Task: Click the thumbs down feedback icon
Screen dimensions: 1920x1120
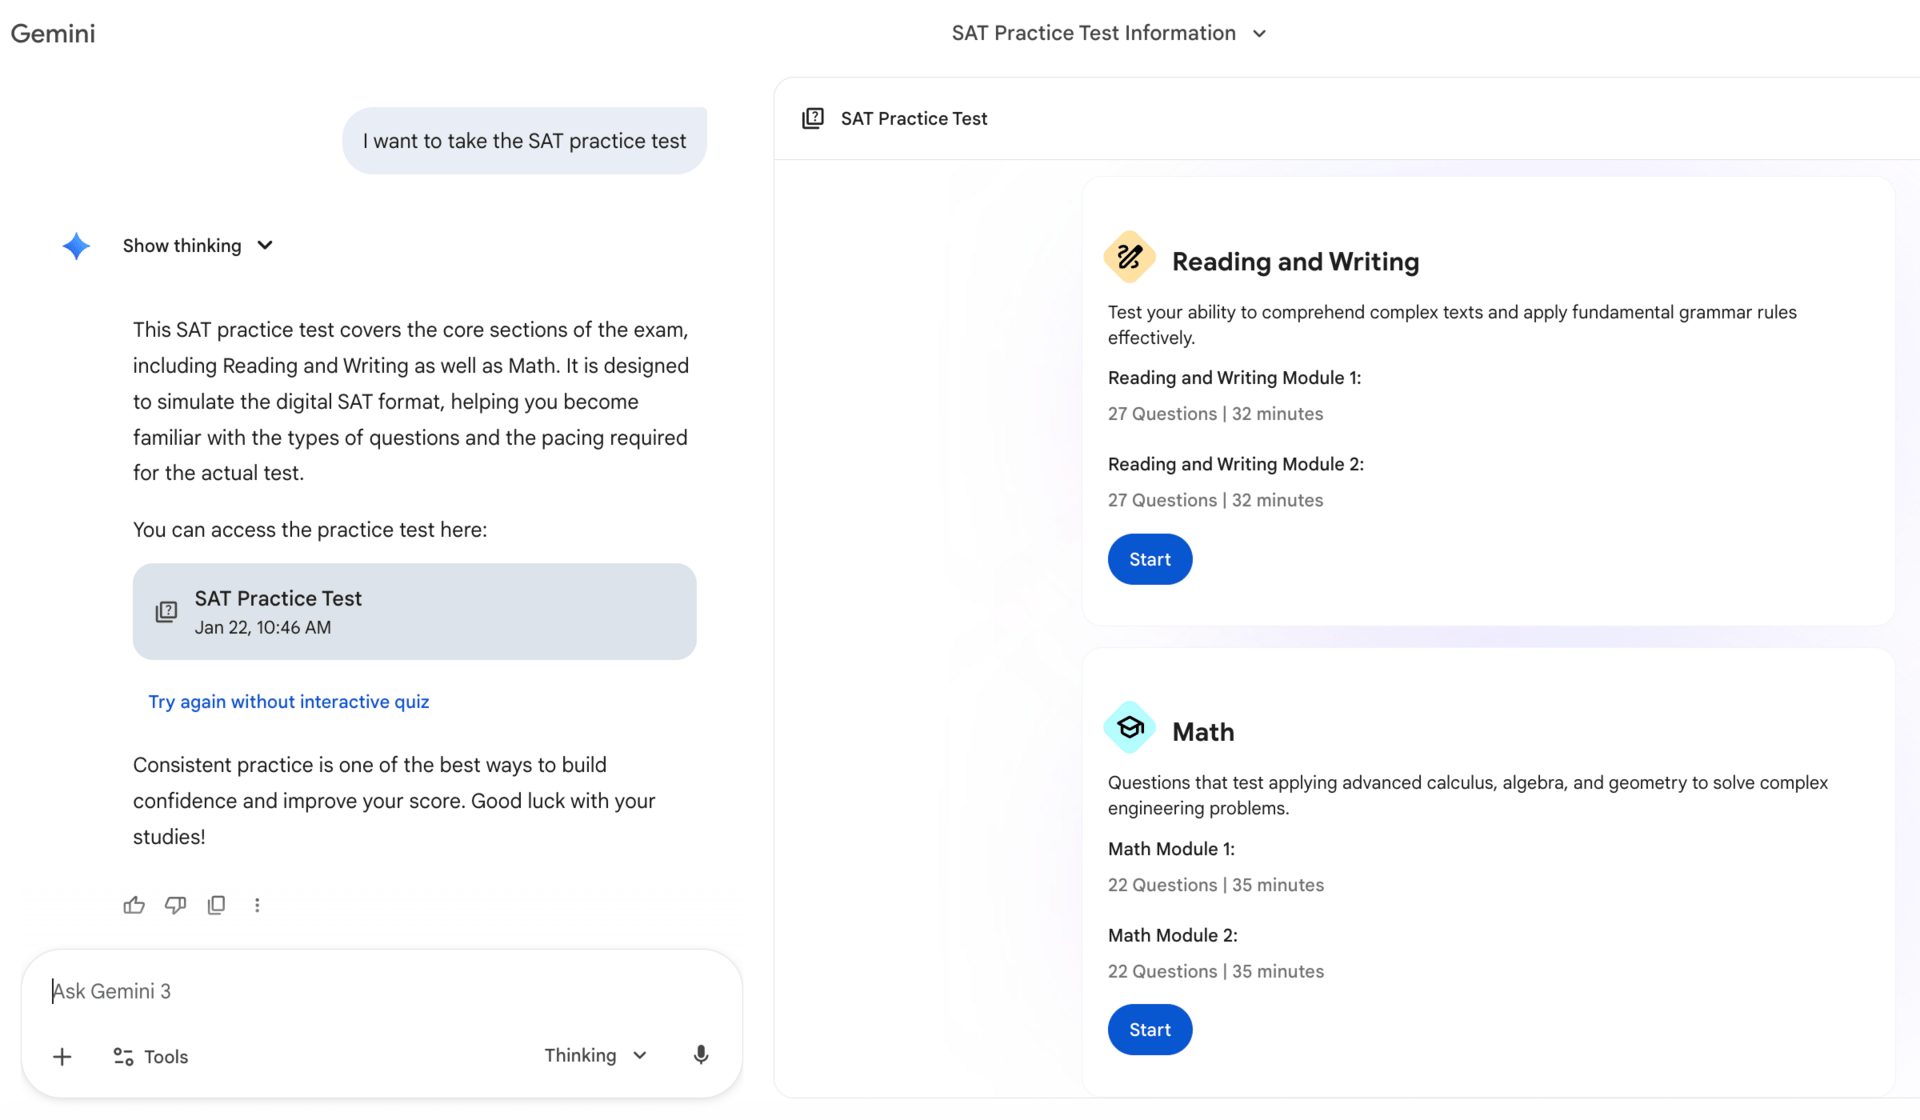Action: coord(175,905)
